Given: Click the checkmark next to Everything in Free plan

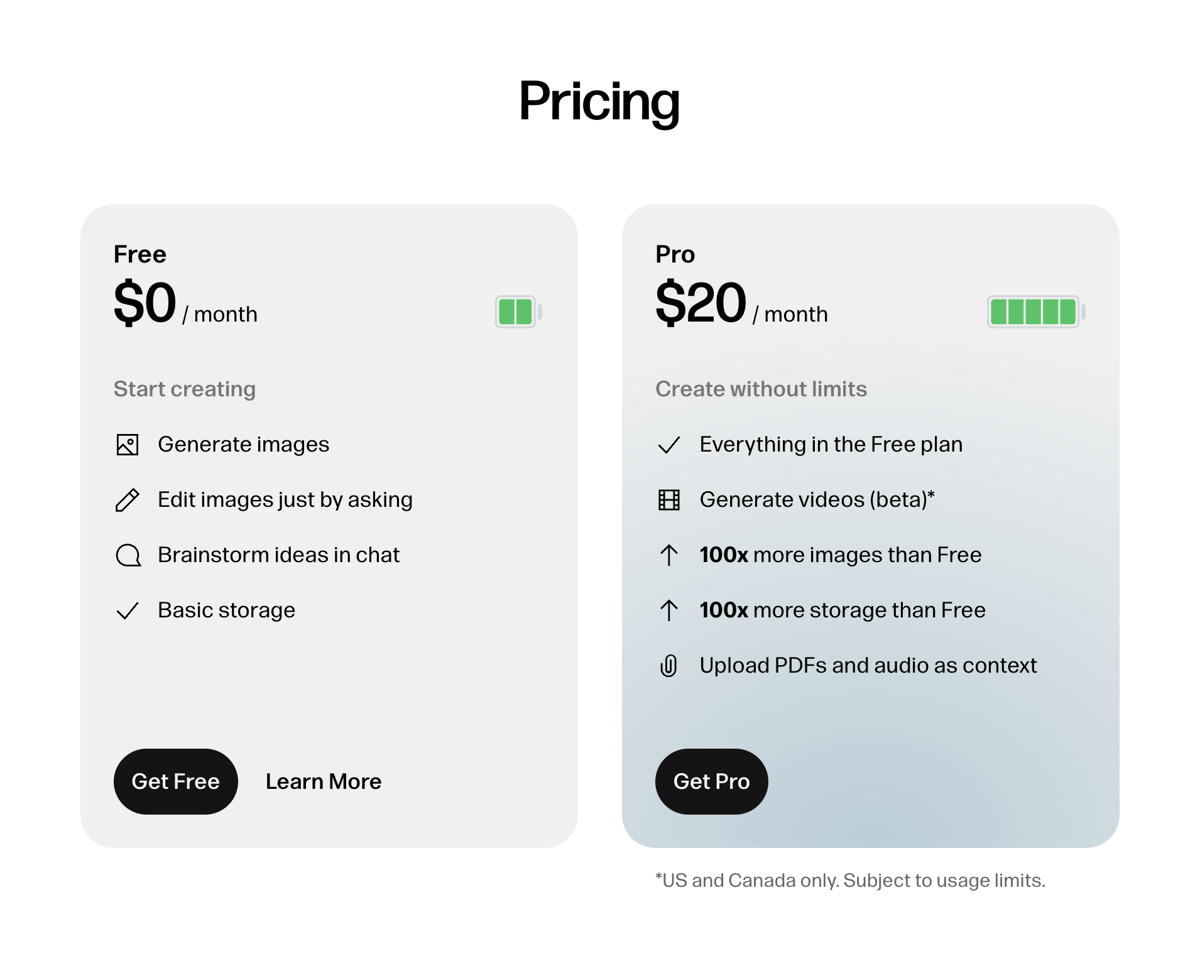Looking at the screenshot, I should coord(668,444).
